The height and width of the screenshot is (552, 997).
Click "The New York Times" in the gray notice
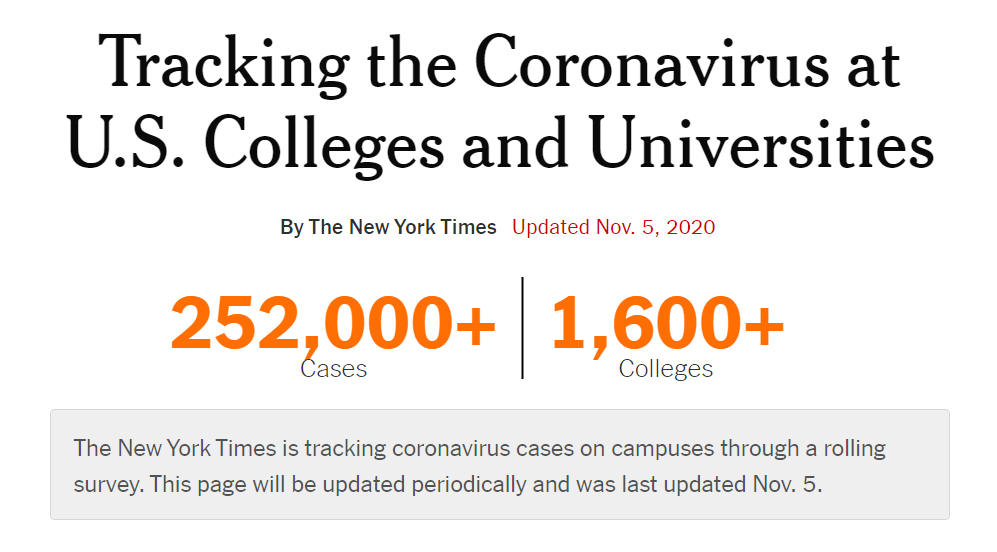175,448
